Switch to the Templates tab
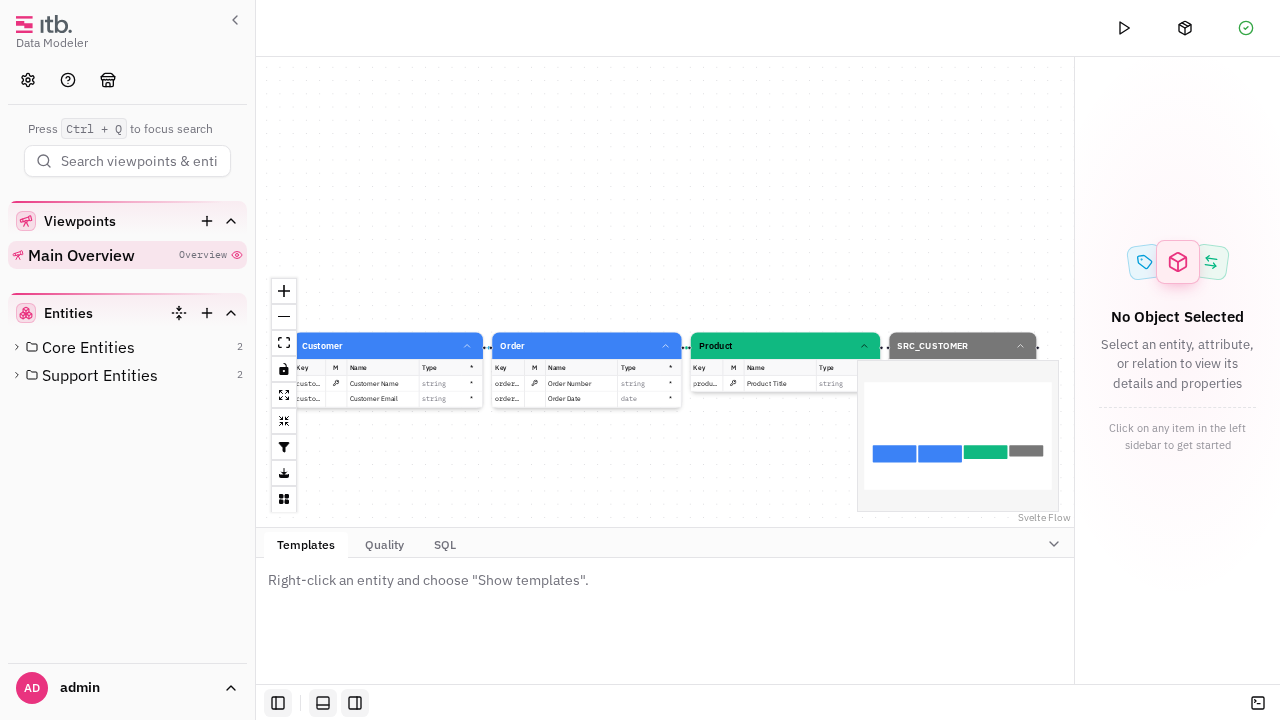Image resolution: width=1280 pixels, height=720 pixels. click(306, 545)
